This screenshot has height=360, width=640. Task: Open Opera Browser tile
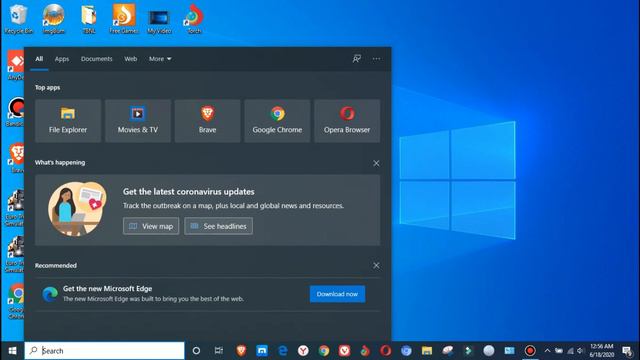[x=347, y=121]
